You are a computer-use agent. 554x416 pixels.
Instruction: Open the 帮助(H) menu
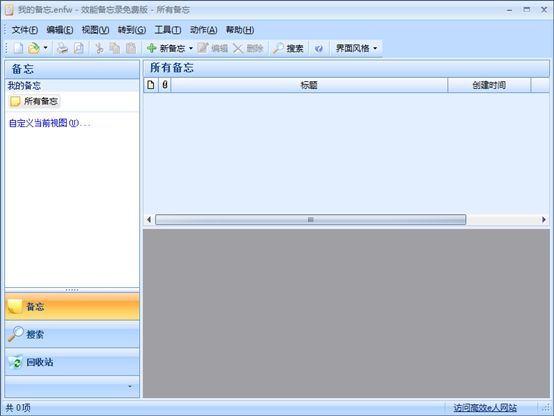pos(240,30)
